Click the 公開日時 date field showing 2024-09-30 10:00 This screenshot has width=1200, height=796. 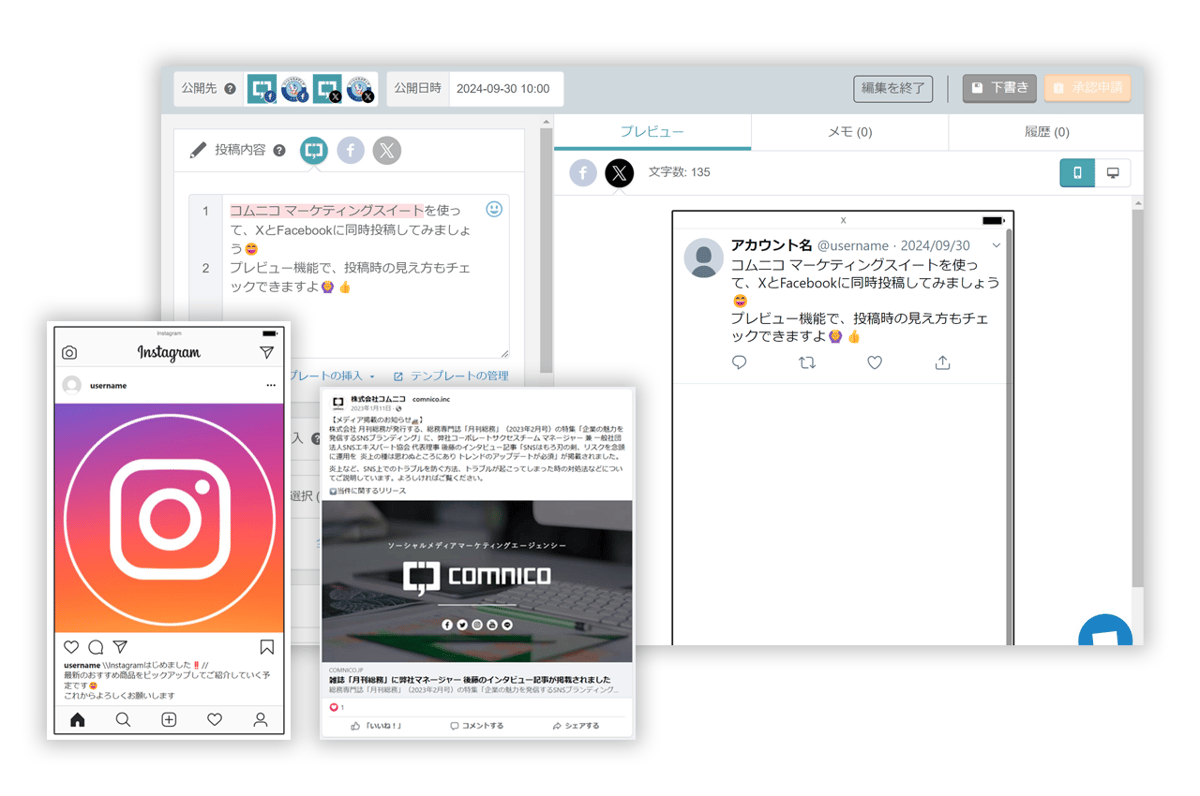point(506,89)
